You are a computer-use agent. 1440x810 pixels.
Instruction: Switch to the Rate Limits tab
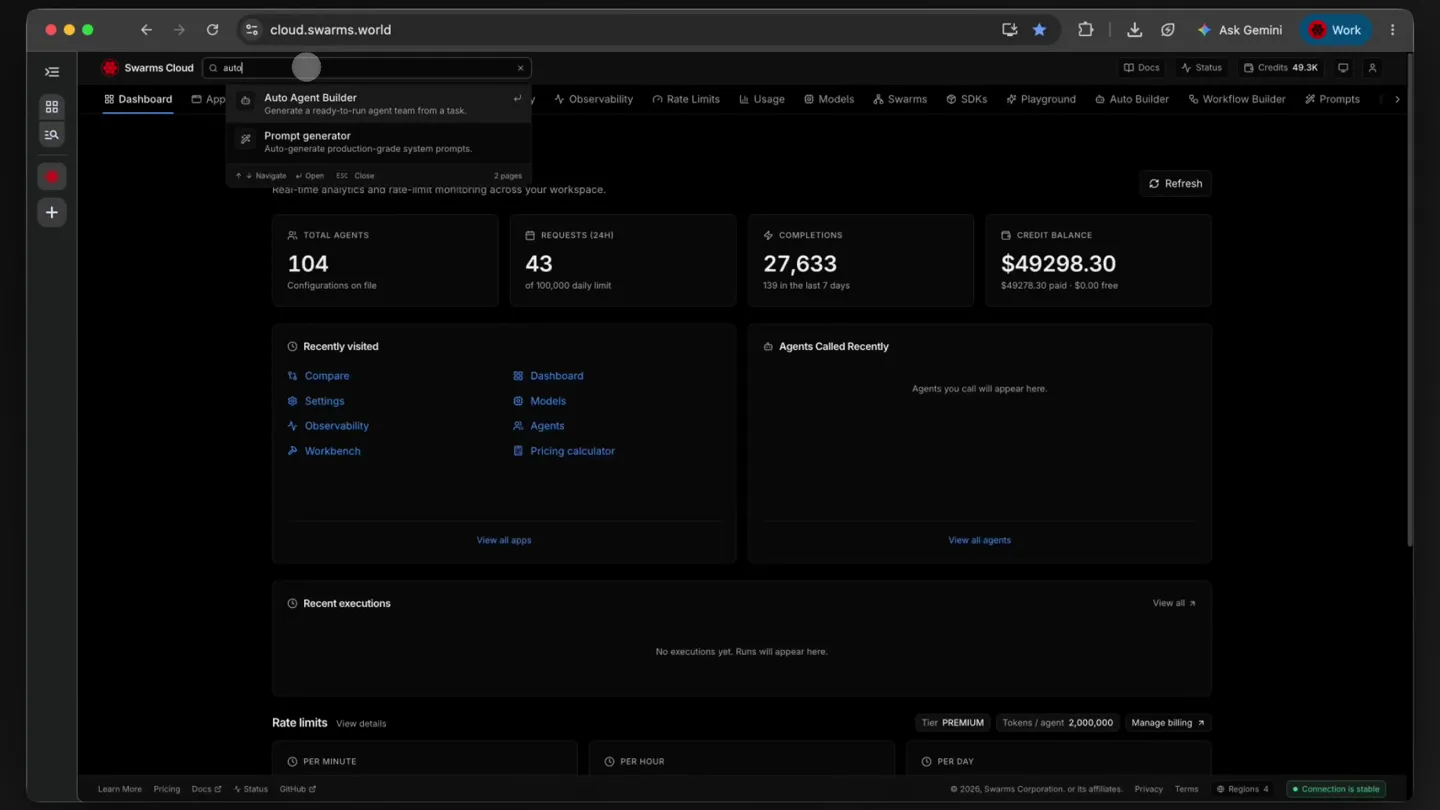pyautogui.click(x=686, y=99)
